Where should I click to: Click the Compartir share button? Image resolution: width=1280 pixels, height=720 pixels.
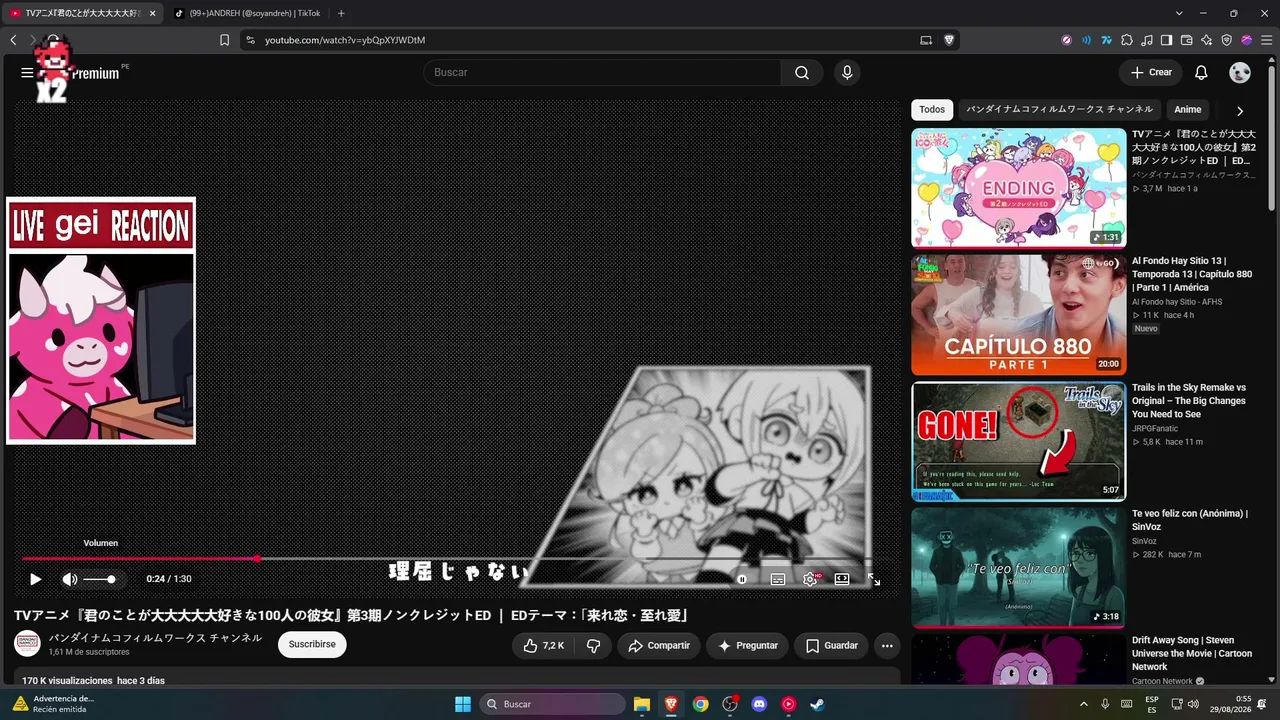coord(659,646)
